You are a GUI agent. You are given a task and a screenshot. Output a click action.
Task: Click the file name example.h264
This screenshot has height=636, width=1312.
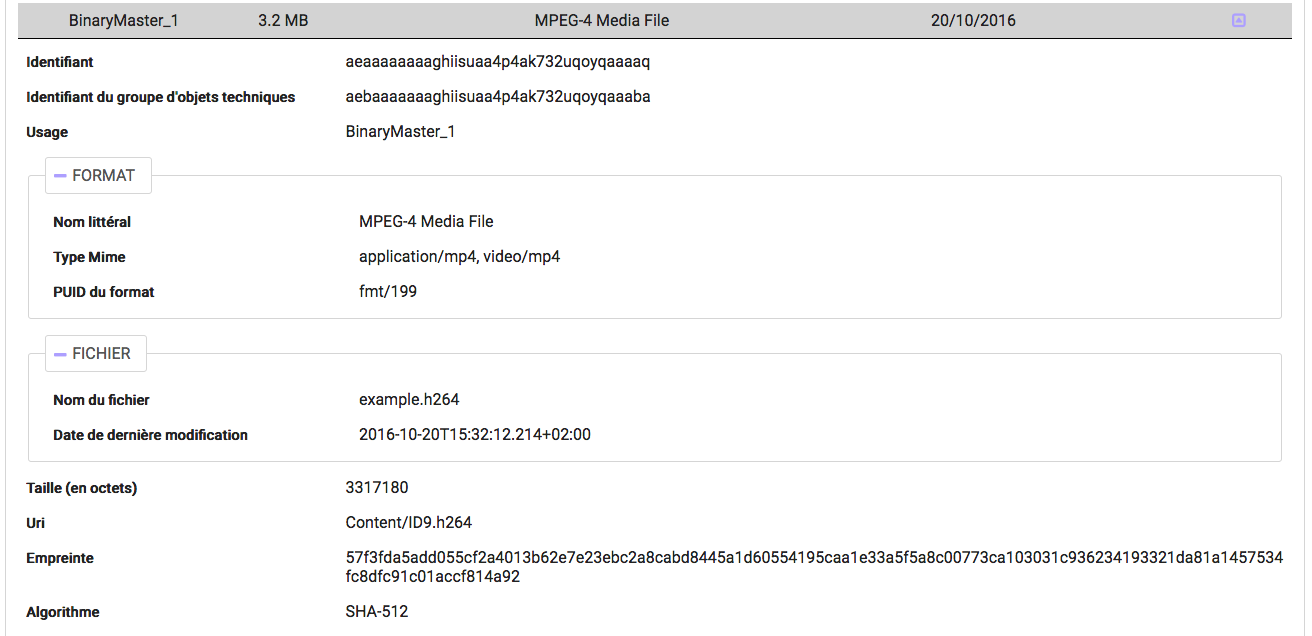409,400
